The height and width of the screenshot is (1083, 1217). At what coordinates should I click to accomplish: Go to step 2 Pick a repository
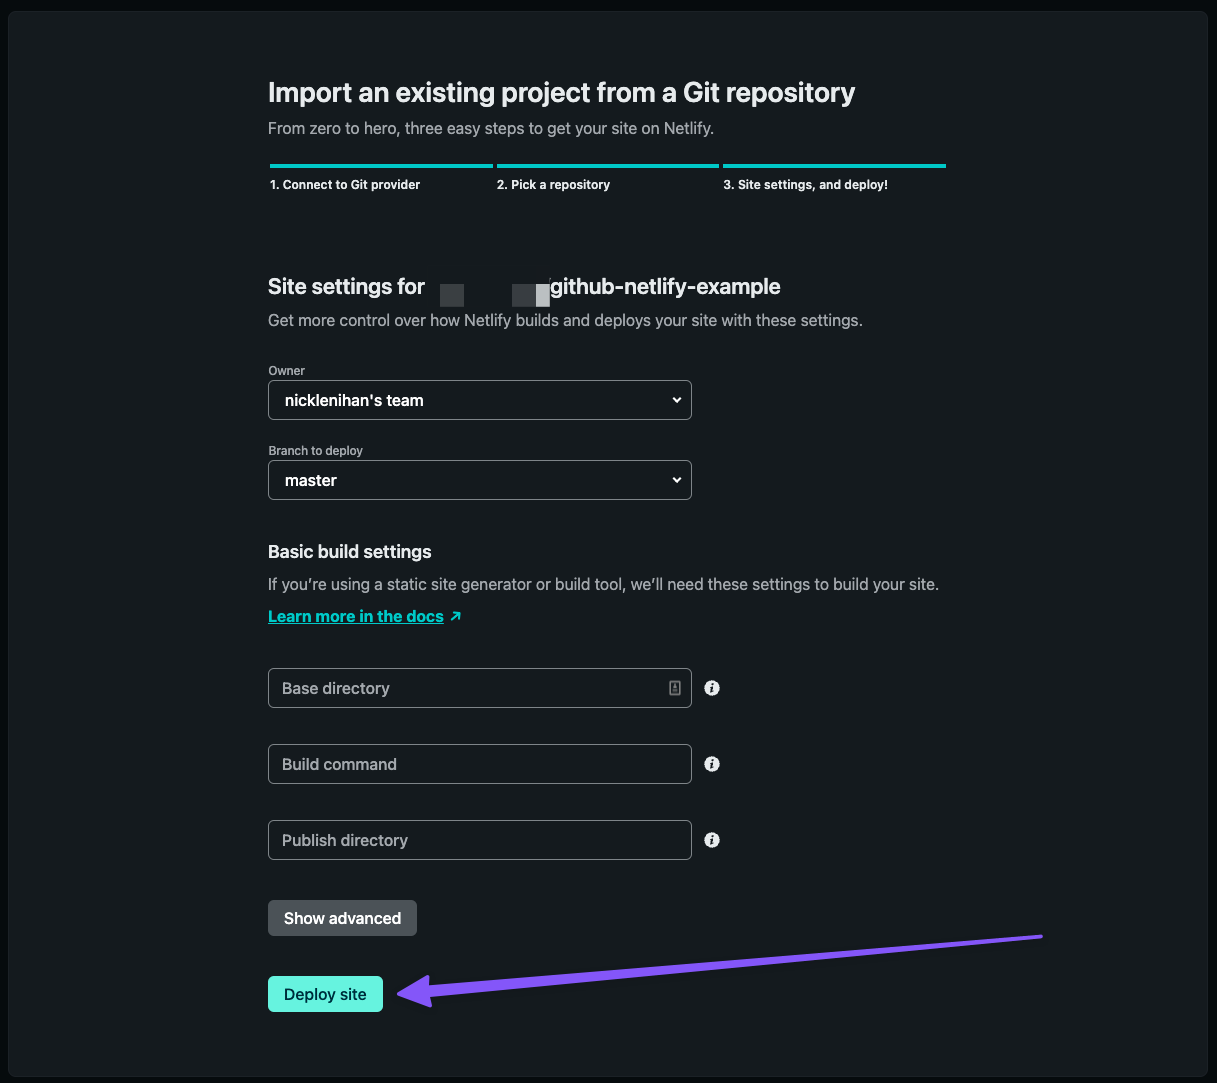553,185
